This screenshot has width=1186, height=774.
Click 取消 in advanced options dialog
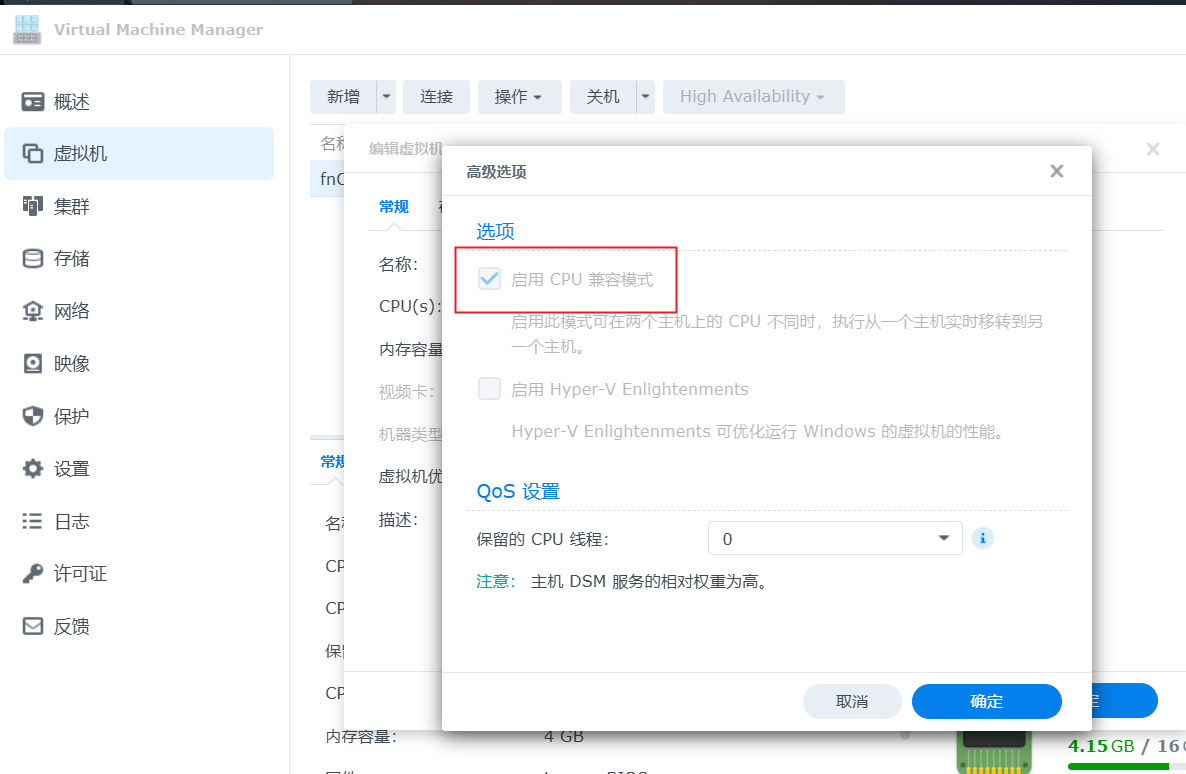[852, 701]
